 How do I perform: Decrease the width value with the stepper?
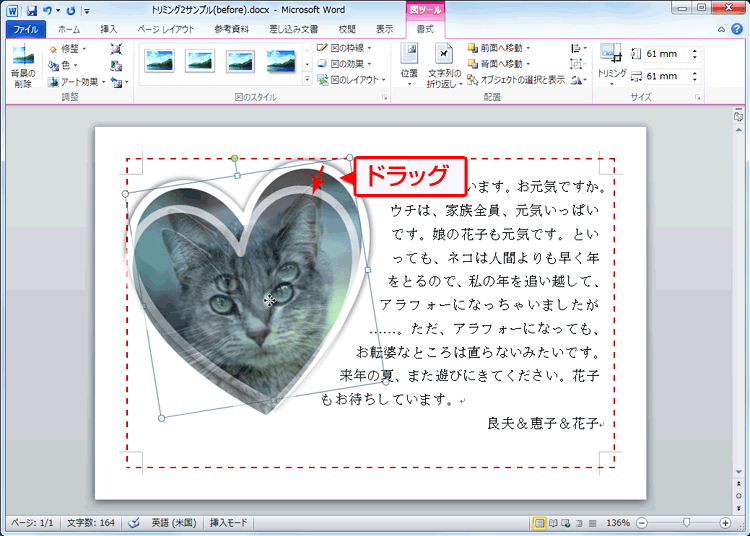point(695,79)
